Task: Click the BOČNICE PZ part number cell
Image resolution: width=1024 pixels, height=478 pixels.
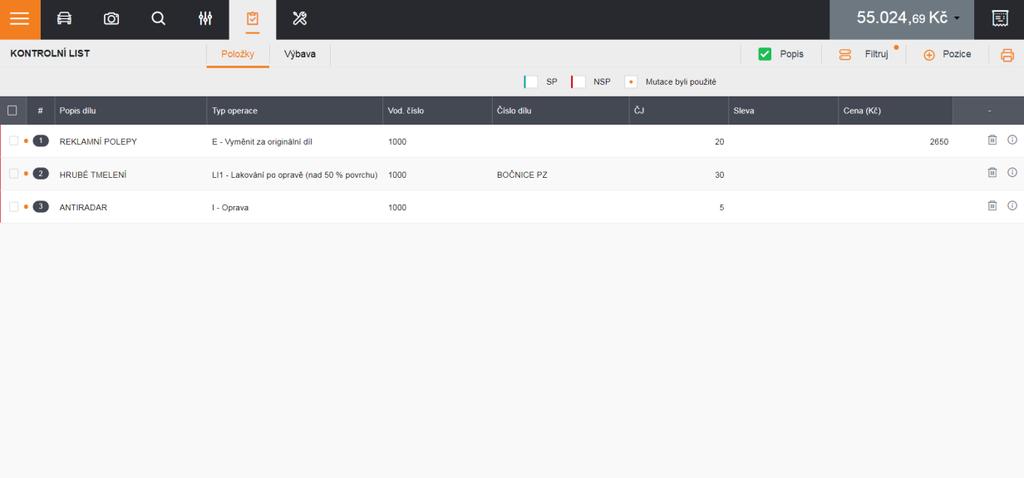Action: click(x=522, y=175)
